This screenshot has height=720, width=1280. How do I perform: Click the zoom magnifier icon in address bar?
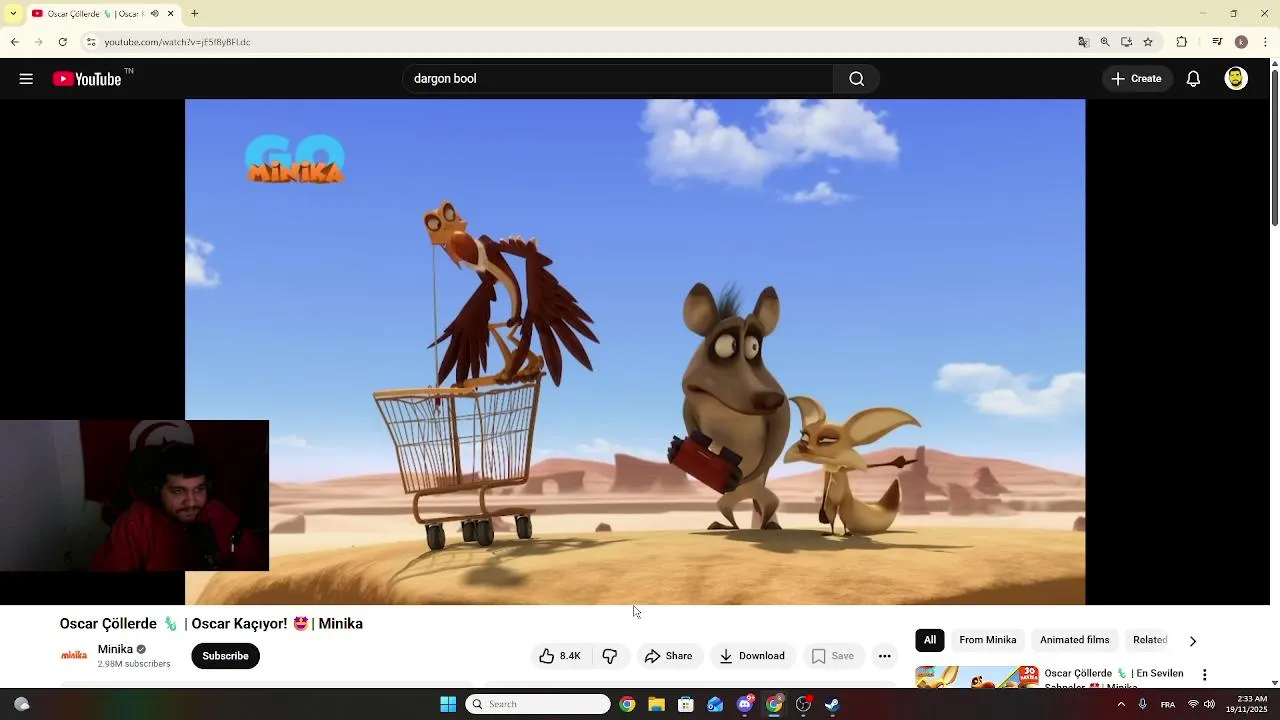[x=1105, y=42]
